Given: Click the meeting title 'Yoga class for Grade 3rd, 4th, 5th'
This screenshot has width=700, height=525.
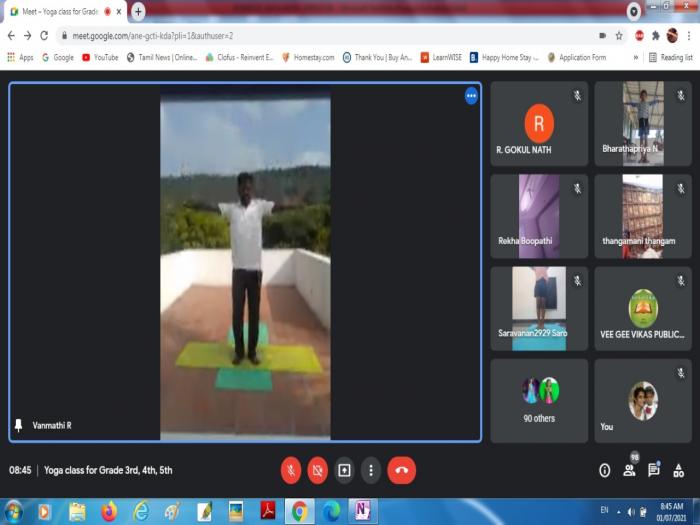Looking at the screenshot, I should click(x=108, y=470).
